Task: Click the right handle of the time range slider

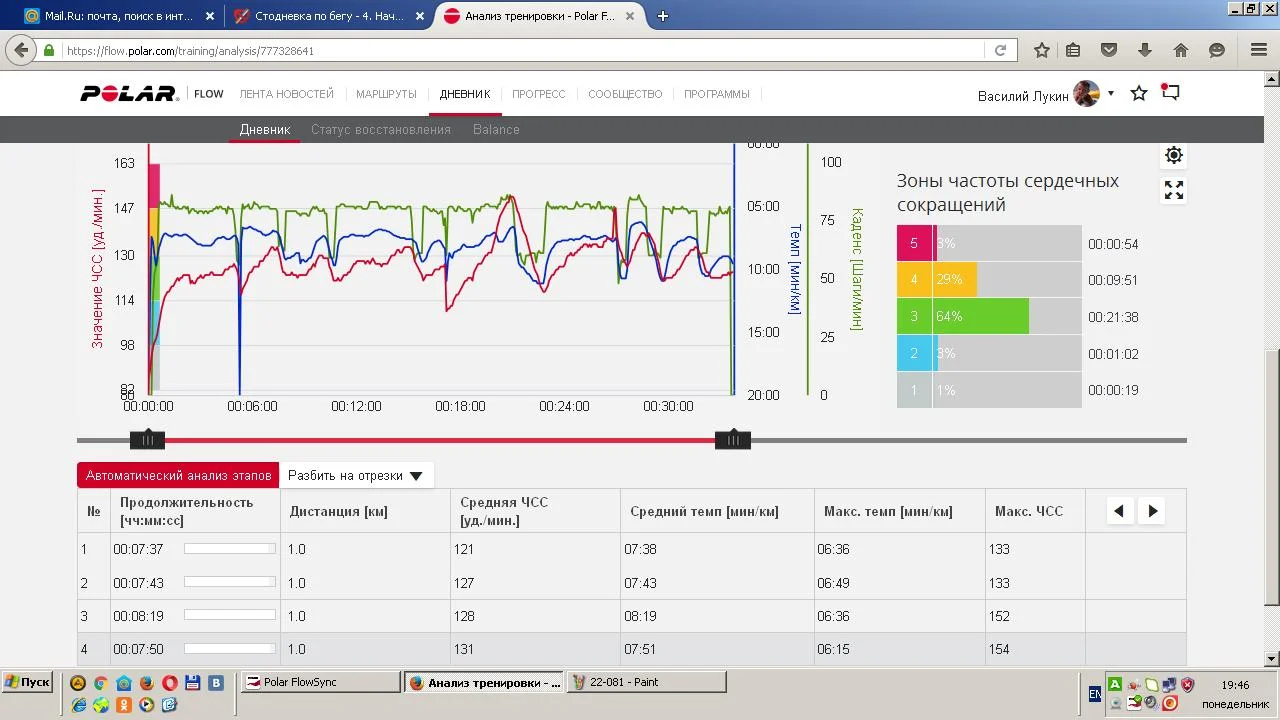Action: [733, 440]
